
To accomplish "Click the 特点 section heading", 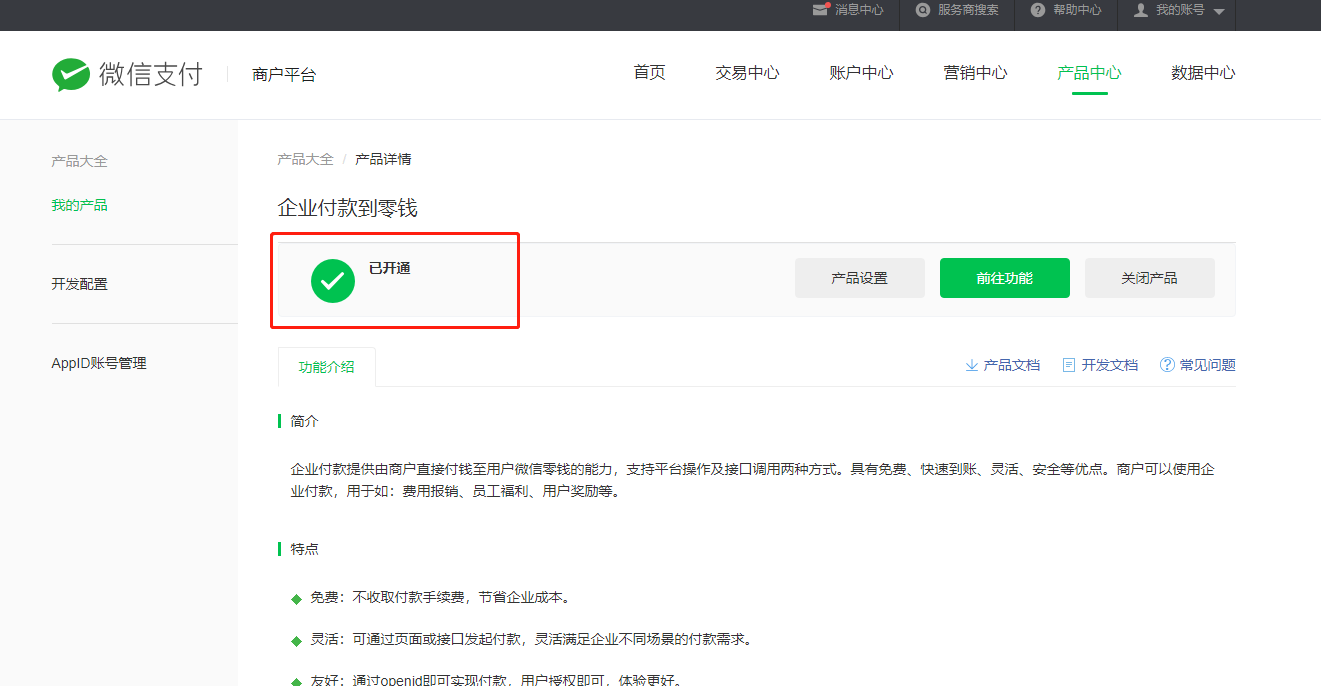I will click(x=304, y=549).
